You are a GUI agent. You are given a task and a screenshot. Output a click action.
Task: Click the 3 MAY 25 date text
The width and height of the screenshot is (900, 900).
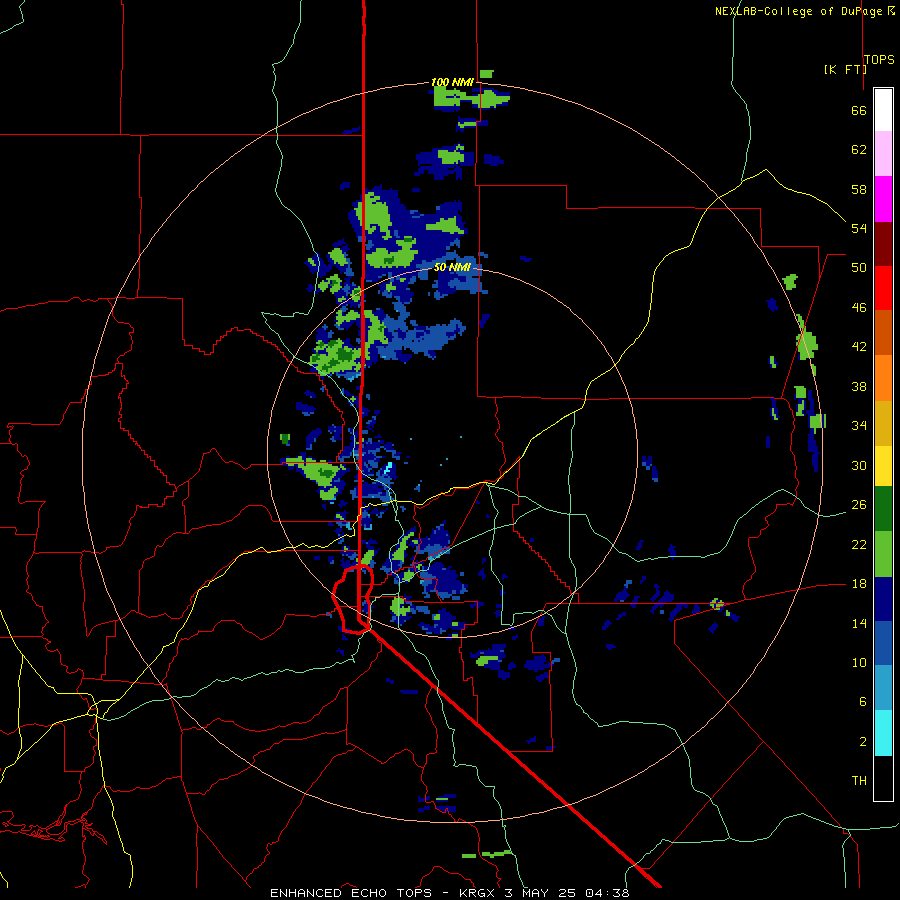tap(541, 893)
